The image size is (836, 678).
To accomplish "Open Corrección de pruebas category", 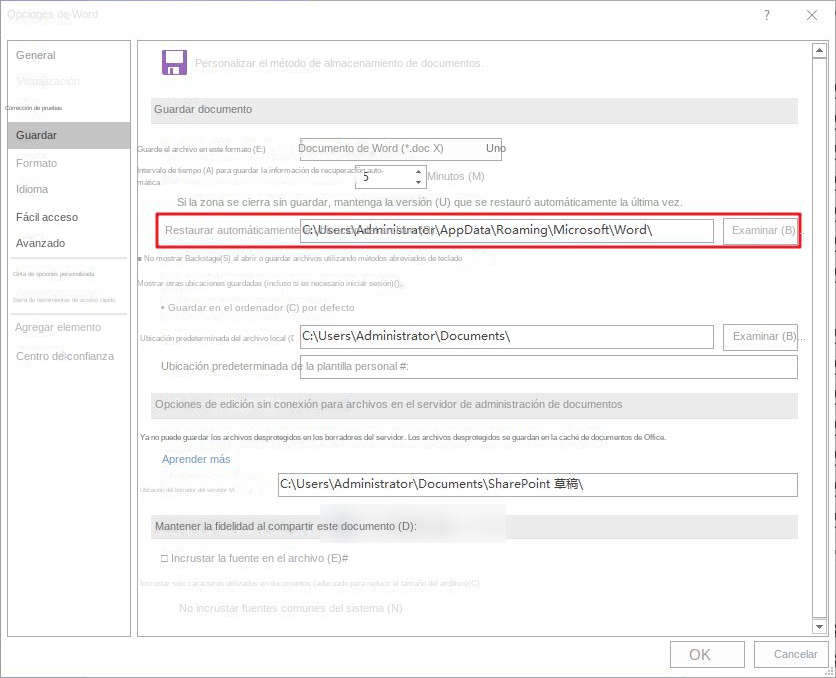I will (x=34, y=108).
